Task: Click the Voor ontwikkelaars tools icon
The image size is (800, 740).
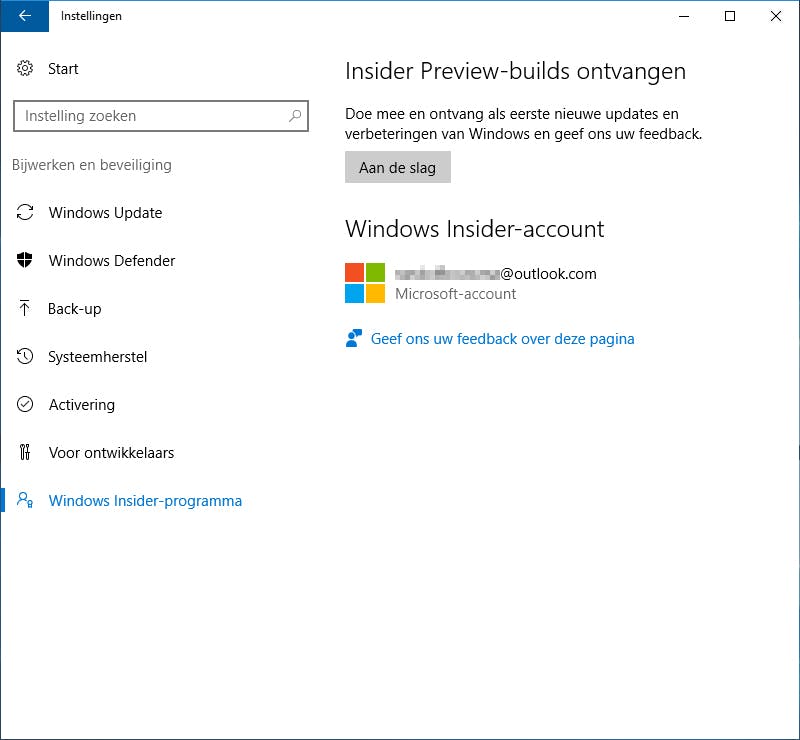Action: 25,453
